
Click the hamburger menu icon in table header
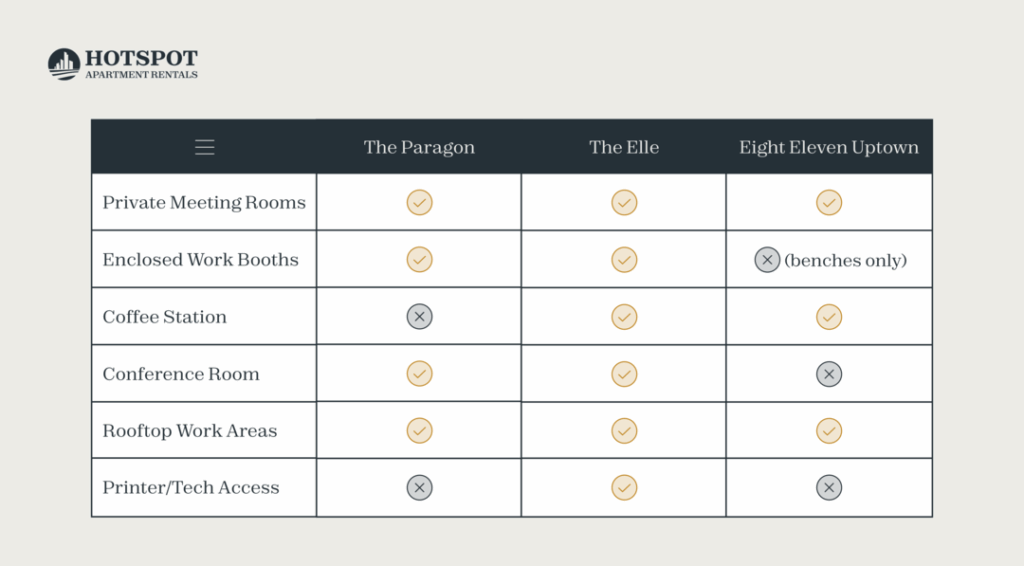[x=204, y=147]
